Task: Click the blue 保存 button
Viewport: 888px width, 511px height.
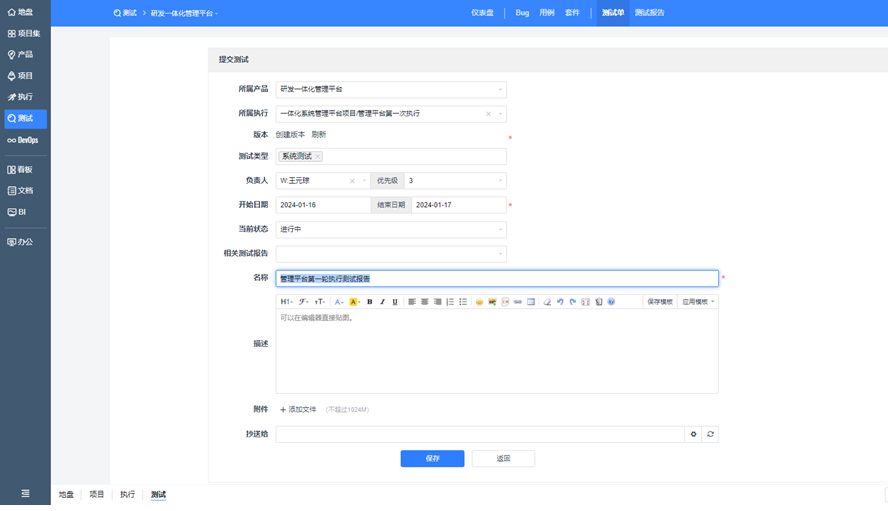Action: tap(432, 458)
